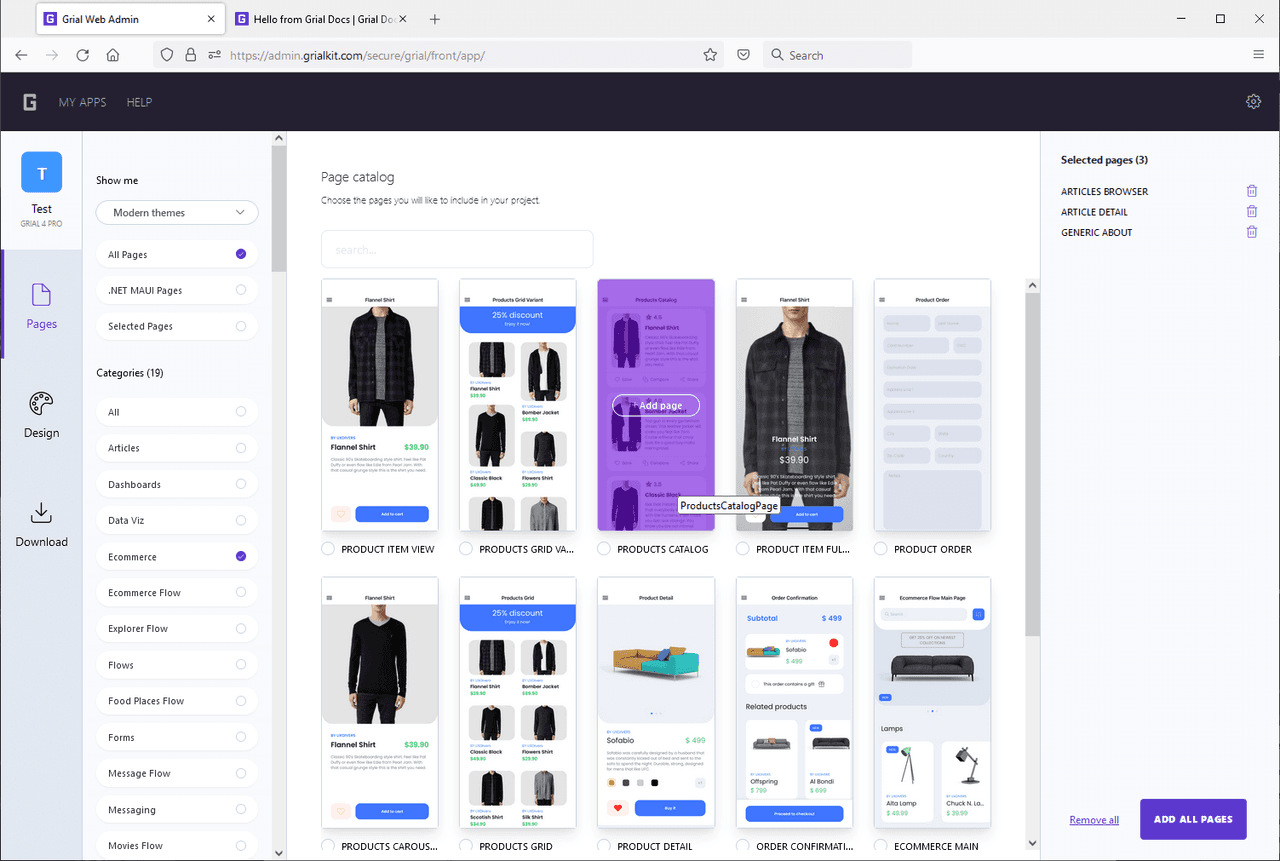
Task: Close the Grial Web Admin tab
Action: [211, 19]
